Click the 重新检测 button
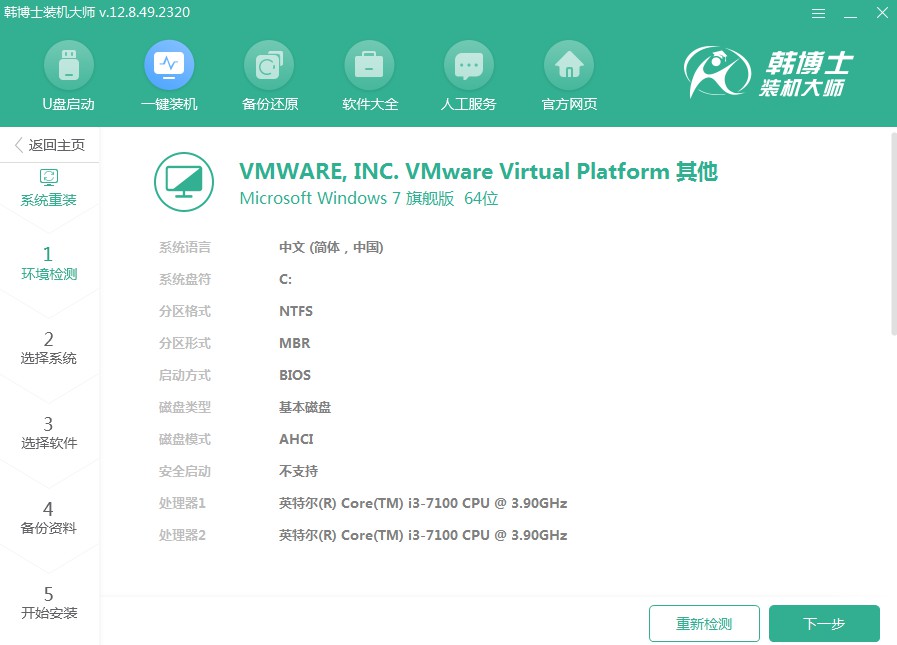Viewport: 897px width, 645px height. coord(704,623)
